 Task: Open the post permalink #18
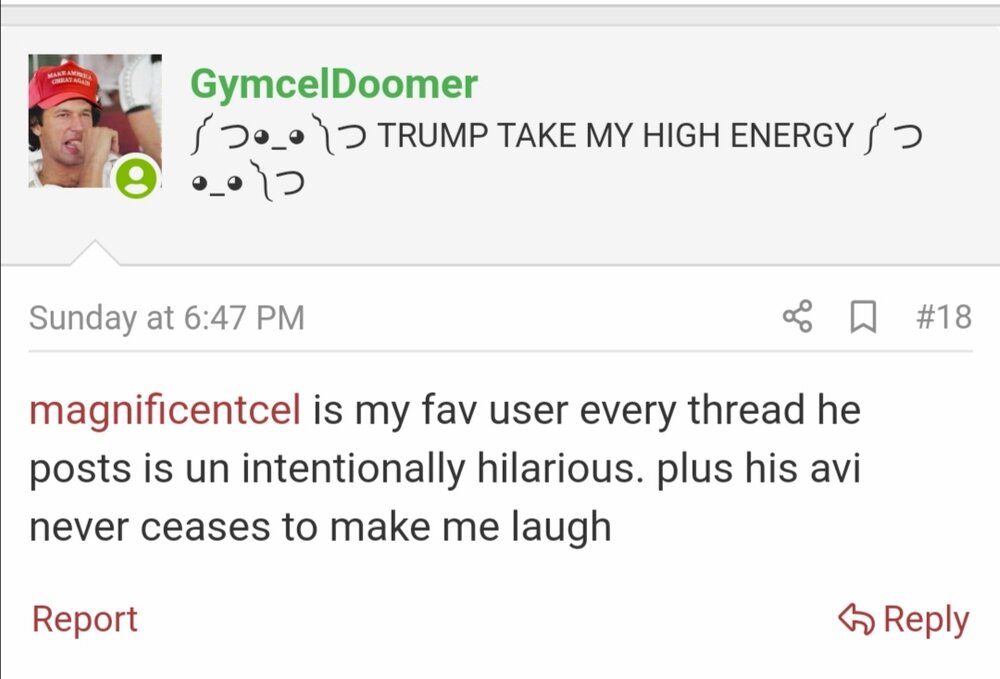pyautogui.click(x=944, y=316)
